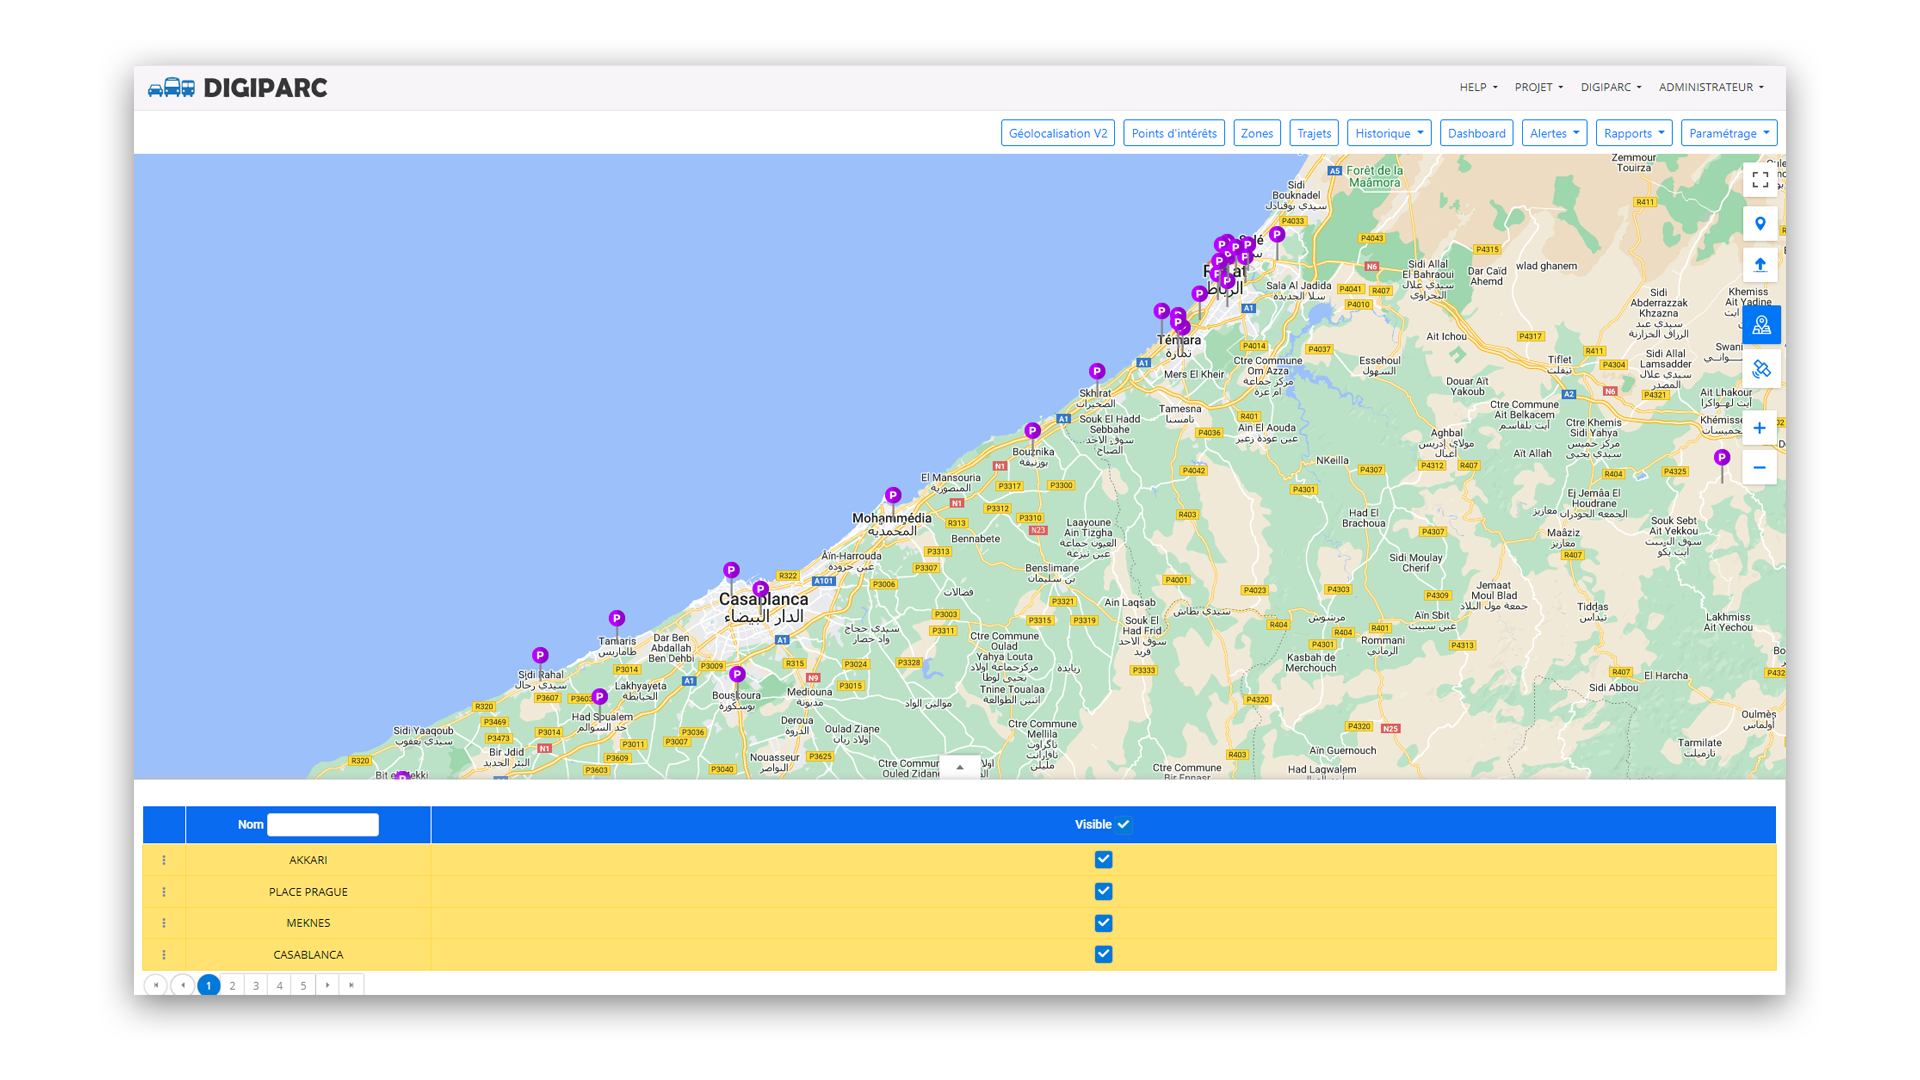The image size is (1920, 1080).
Task: Toggle the Visible header checkbox
Action: pos(1124,825)
